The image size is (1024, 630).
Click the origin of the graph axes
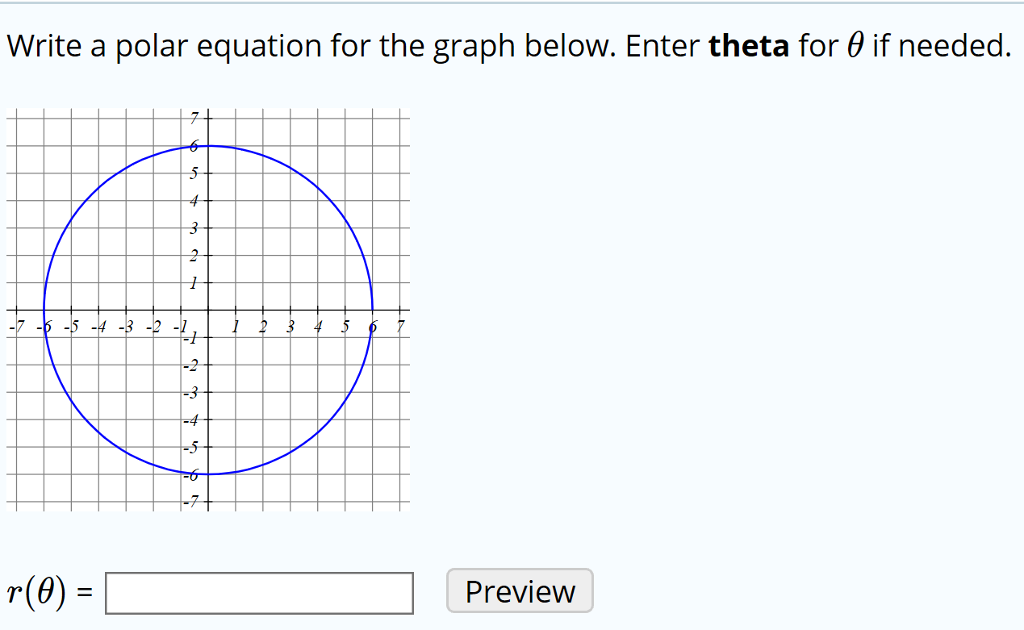coord(208,310)
